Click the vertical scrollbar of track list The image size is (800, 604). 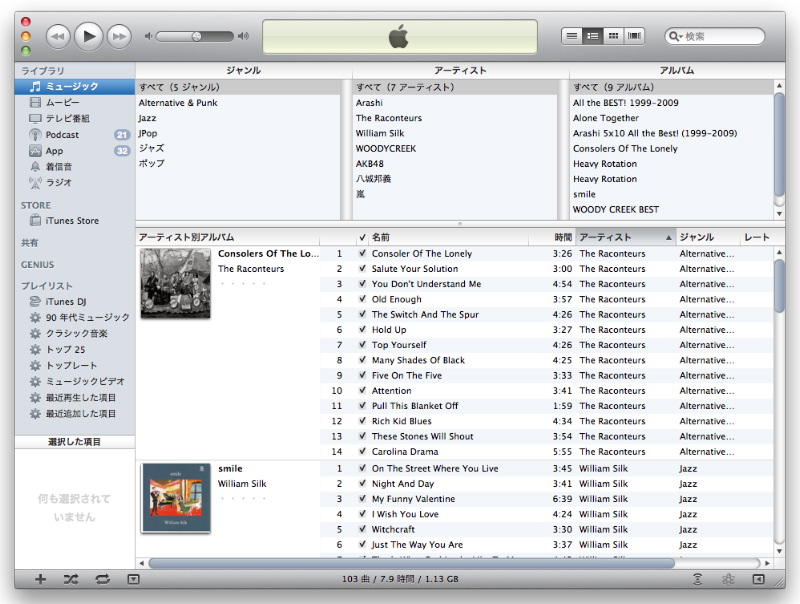pos(779,286)
